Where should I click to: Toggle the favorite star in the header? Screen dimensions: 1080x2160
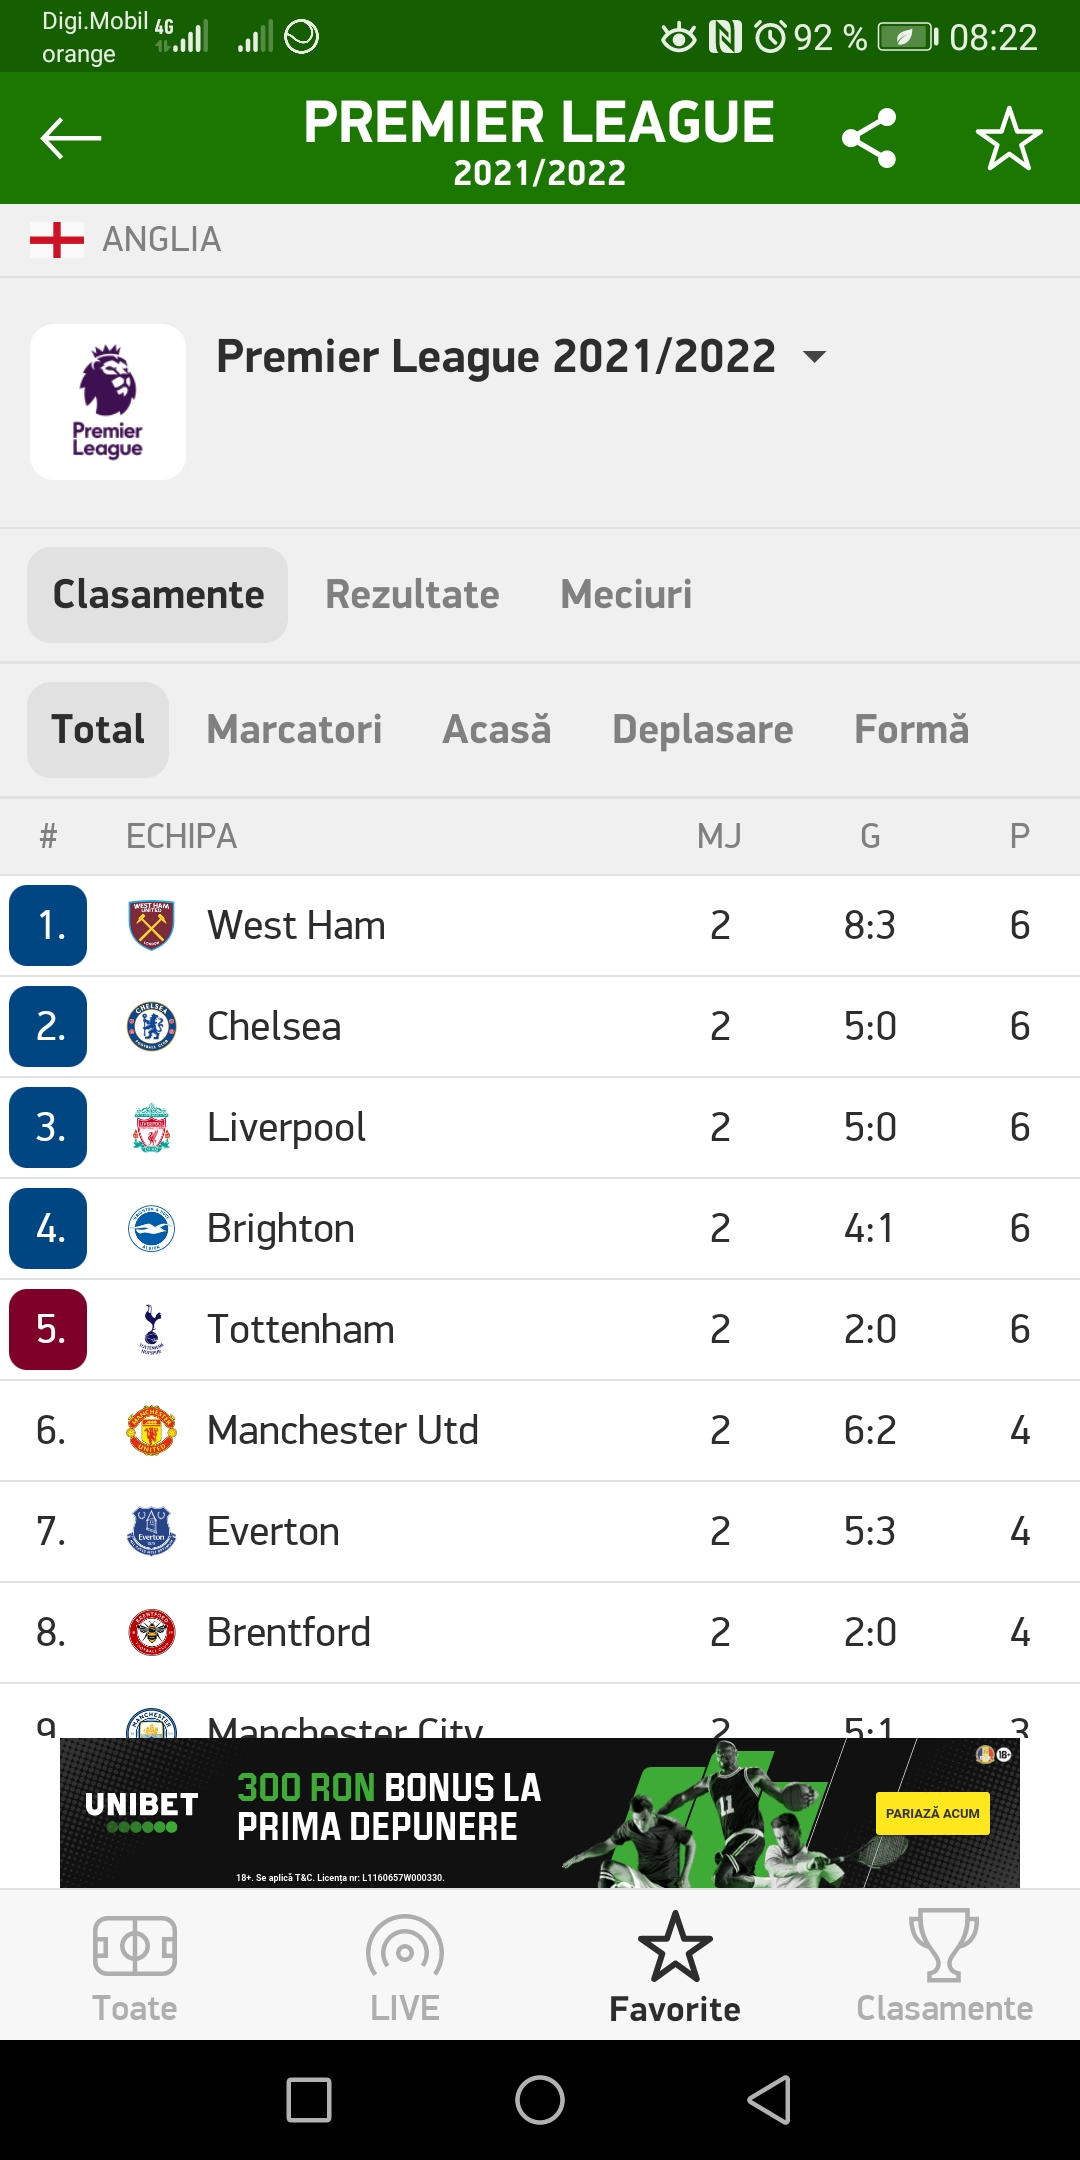1008,140
